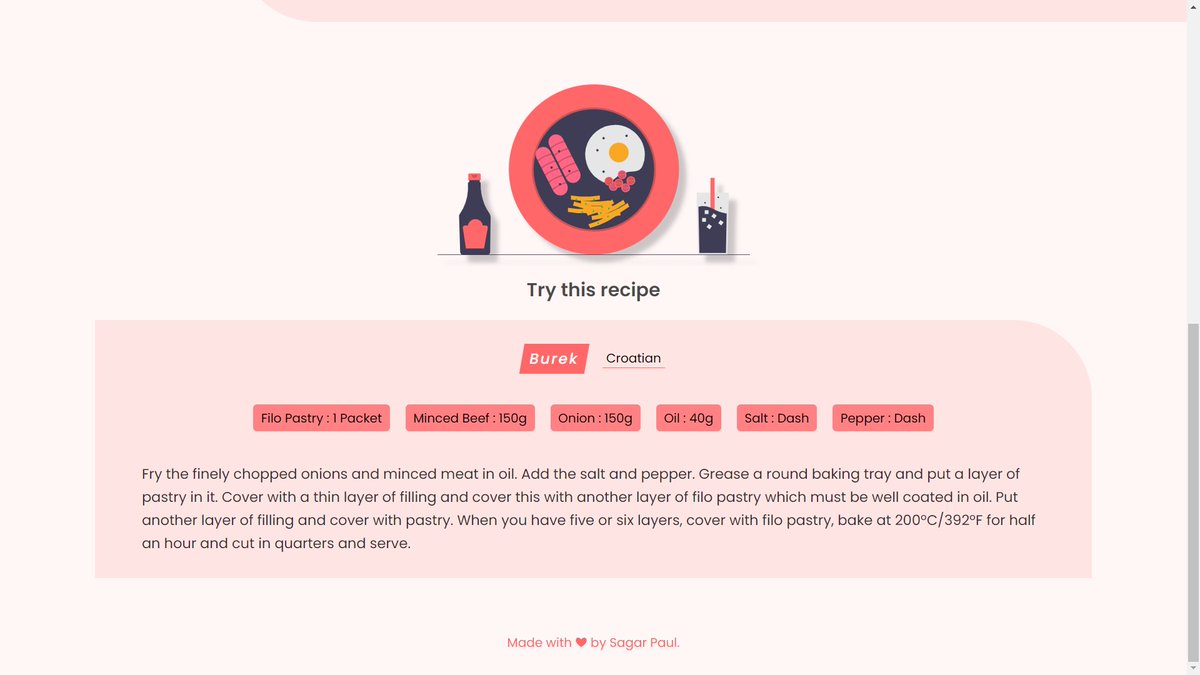Click the Filo Pastry : 1 Packet tag
Screen dimensions: 1200x675
[321, 418]
